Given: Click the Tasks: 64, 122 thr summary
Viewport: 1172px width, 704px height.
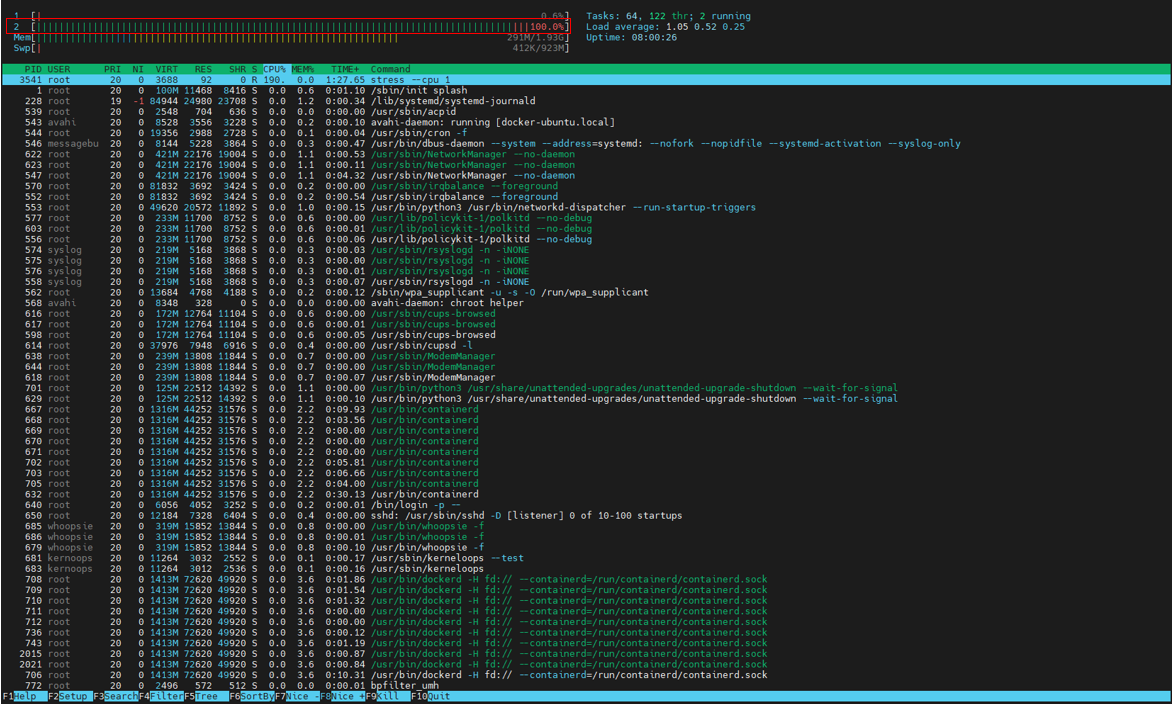Looking at the screenshot, I should point(668,16).
